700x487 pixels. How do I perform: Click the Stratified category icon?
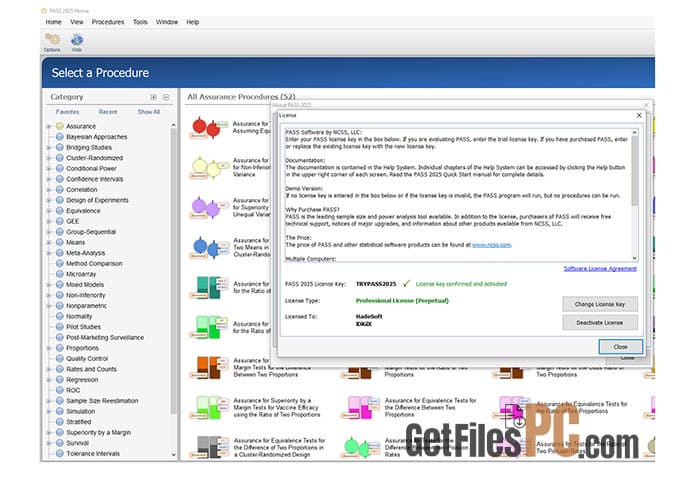click(x=59, y=422)
